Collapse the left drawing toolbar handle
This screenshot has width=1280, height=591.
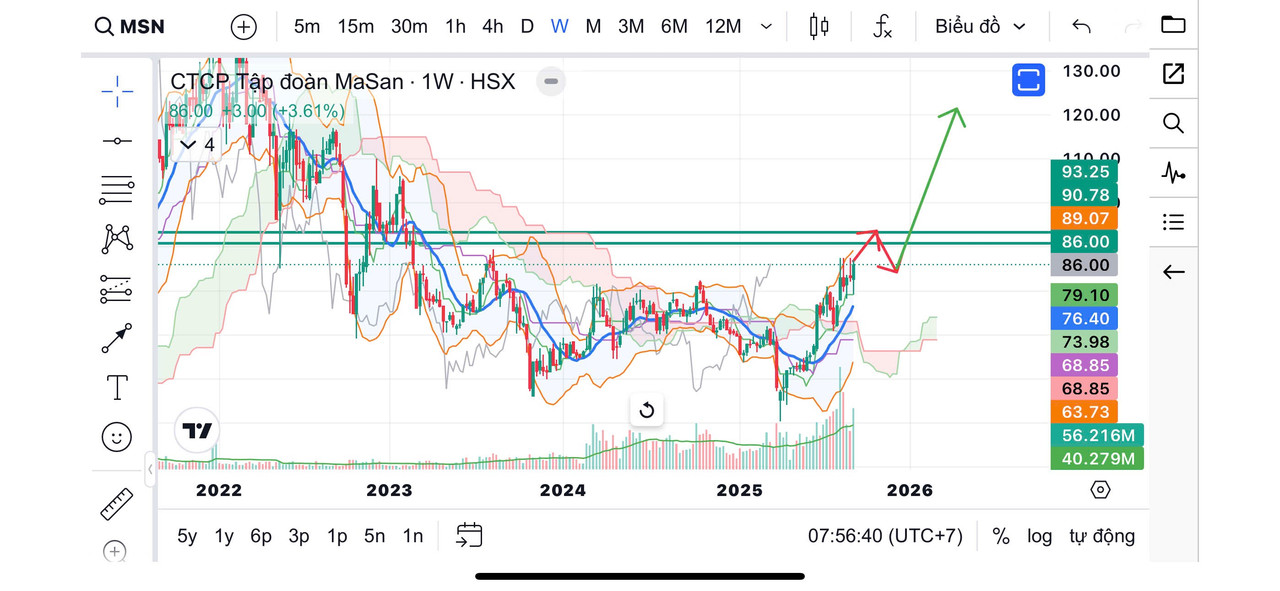(151, 468)
